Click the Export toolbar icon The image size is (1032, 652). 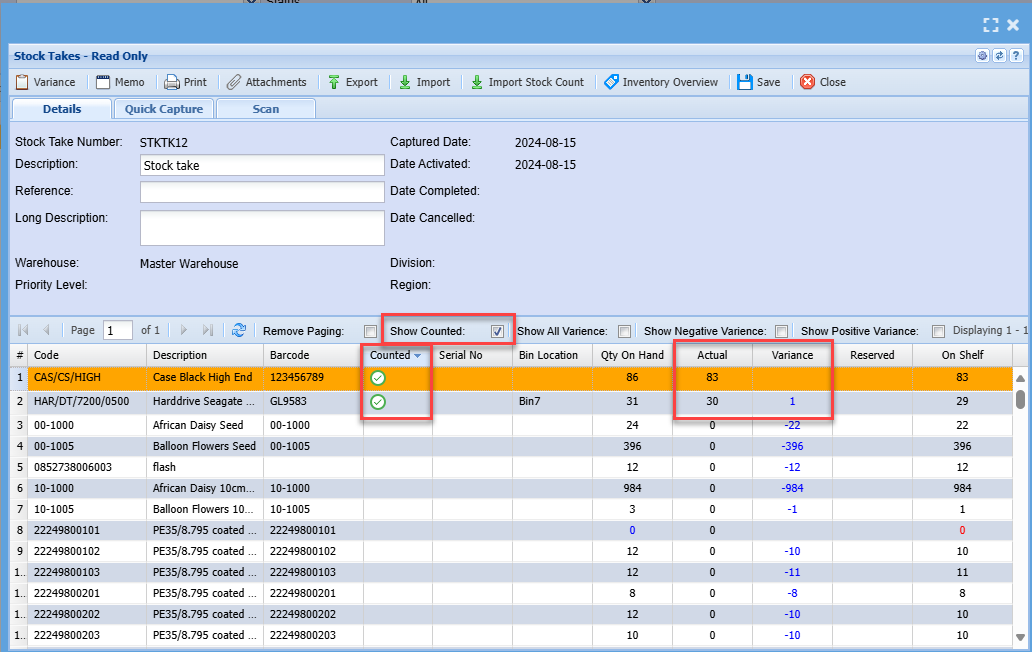click(x=334, y=82)
